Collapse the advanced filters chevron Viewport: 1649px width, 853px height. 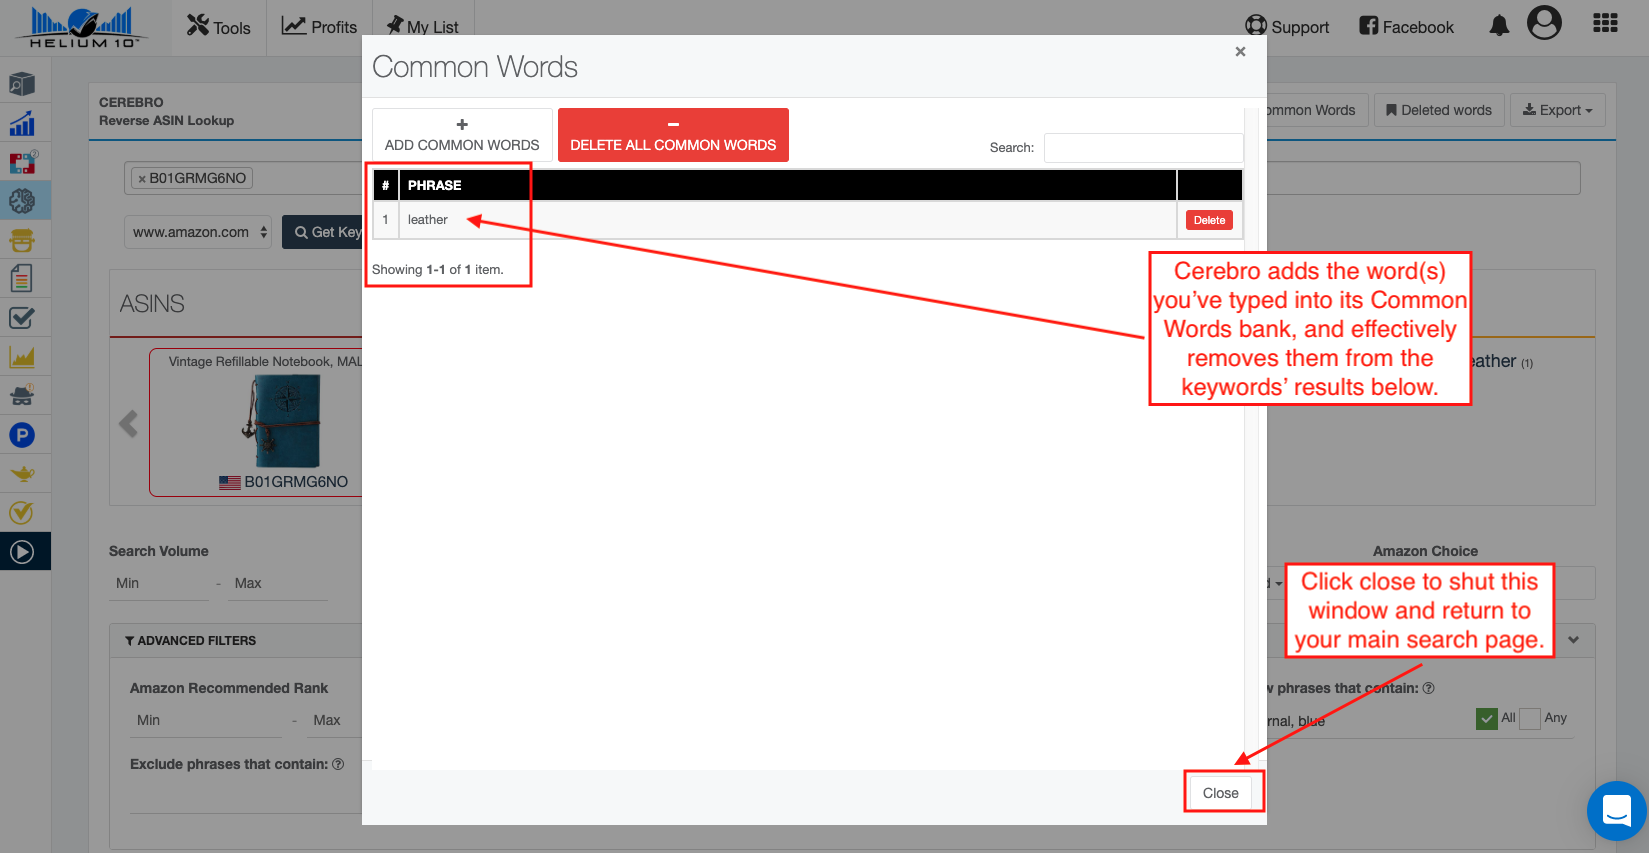click(x=1573, y=640)
